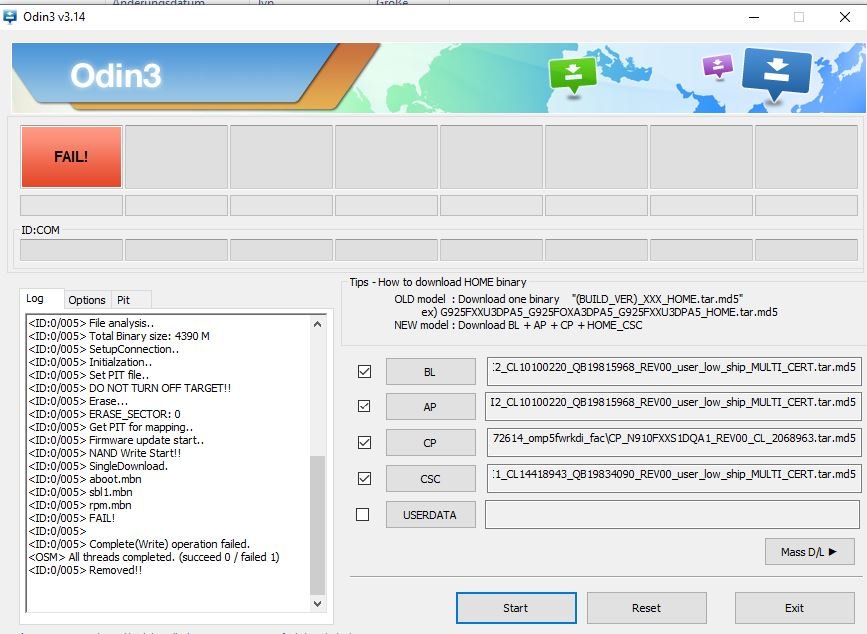Uncheck the CSC checkbox
867x634 pixels.
pos(364,478)
